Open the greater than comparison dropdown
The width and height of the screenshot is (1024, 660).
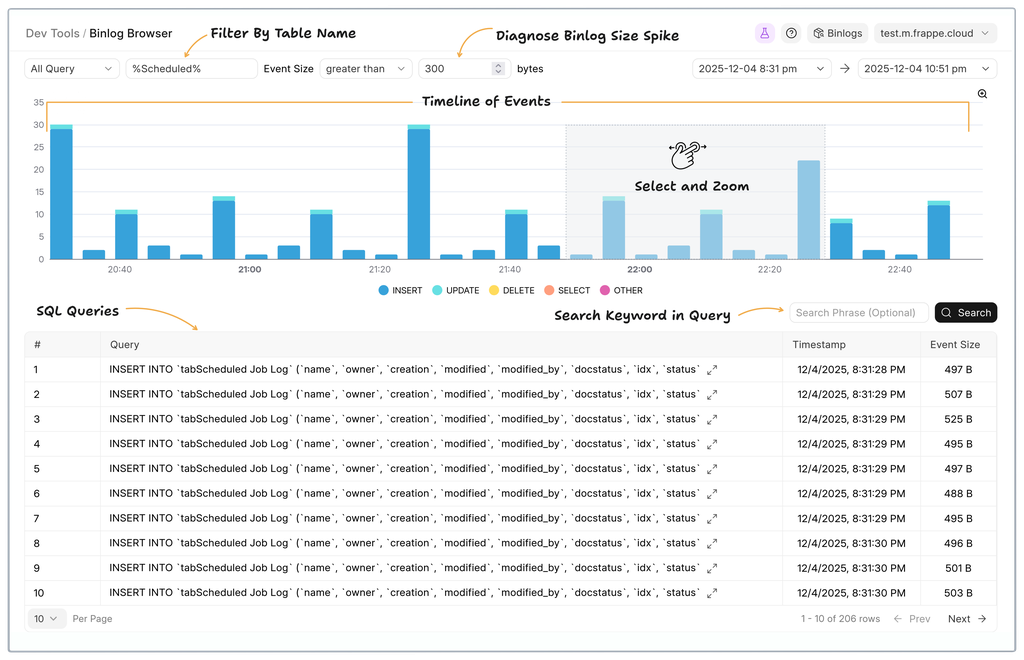[365, 69]
